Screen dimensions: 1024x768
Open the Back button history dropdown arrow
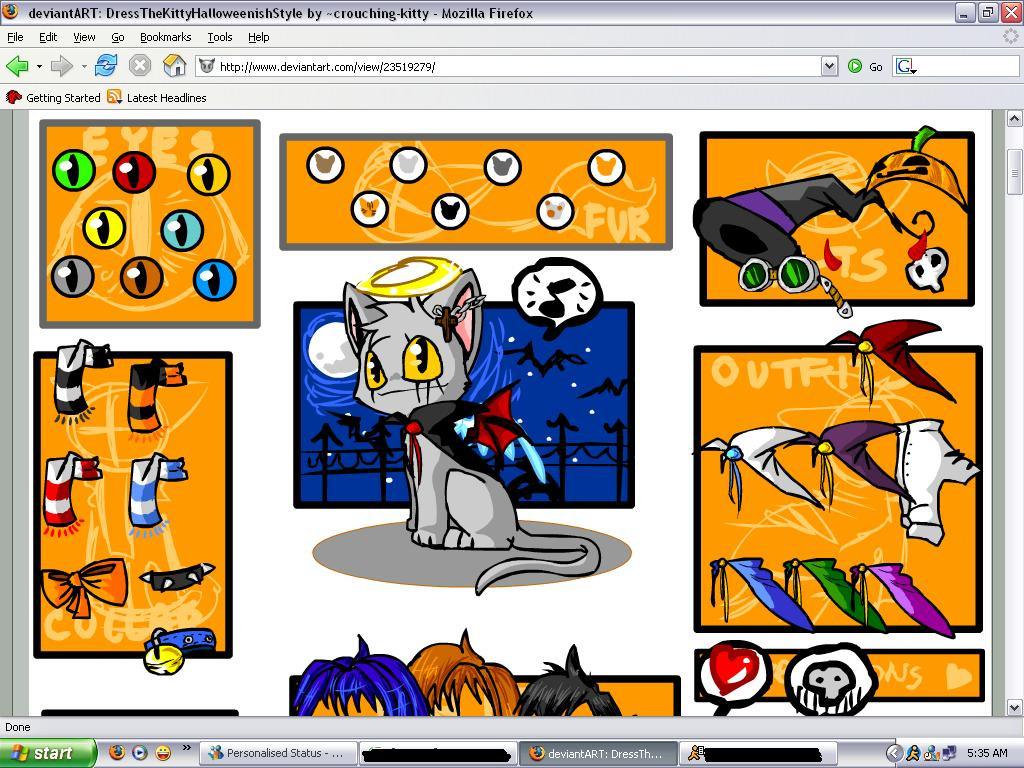[x=39, y=66]
